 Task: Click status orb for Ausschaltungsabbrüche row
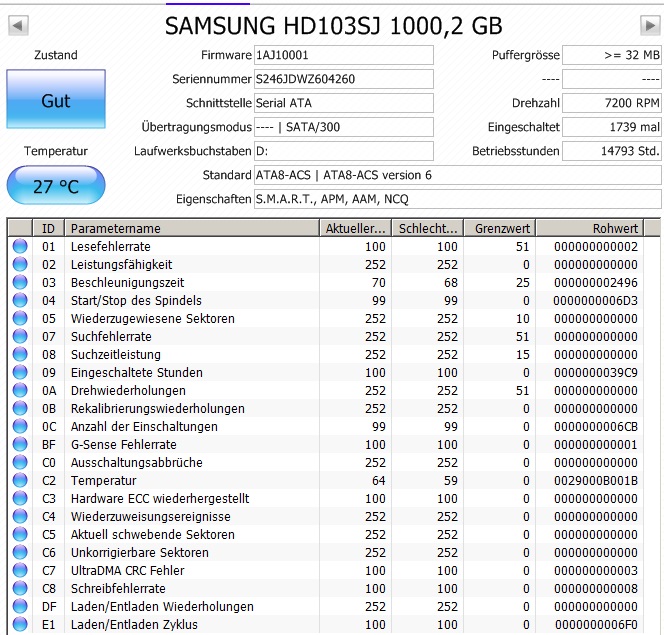[x=20, y=462]
